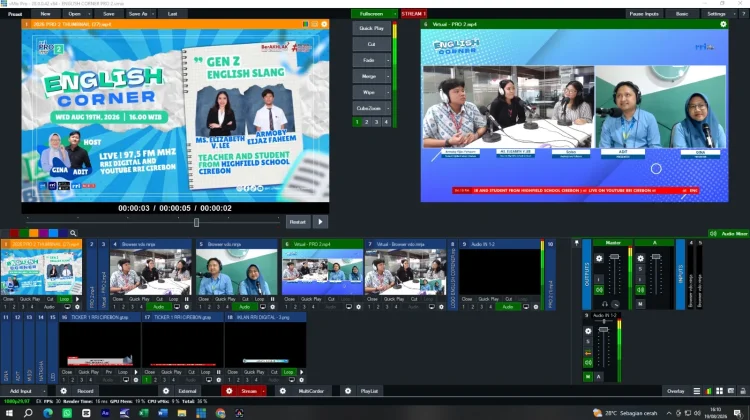The height and width of the screenshot is (420, 750).
Task: Expand the Settings dropdown arrow
Action: click(x=735, y=14)
